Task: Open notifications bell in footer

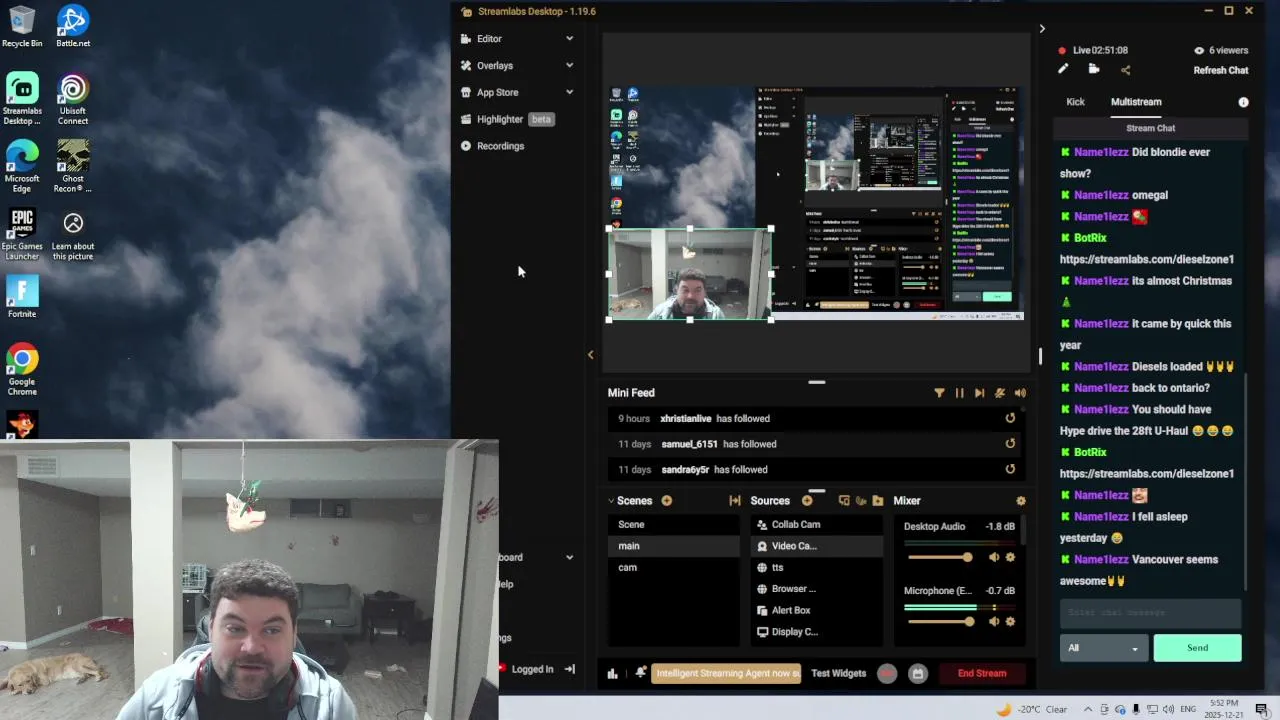Action: pos(640,673)
